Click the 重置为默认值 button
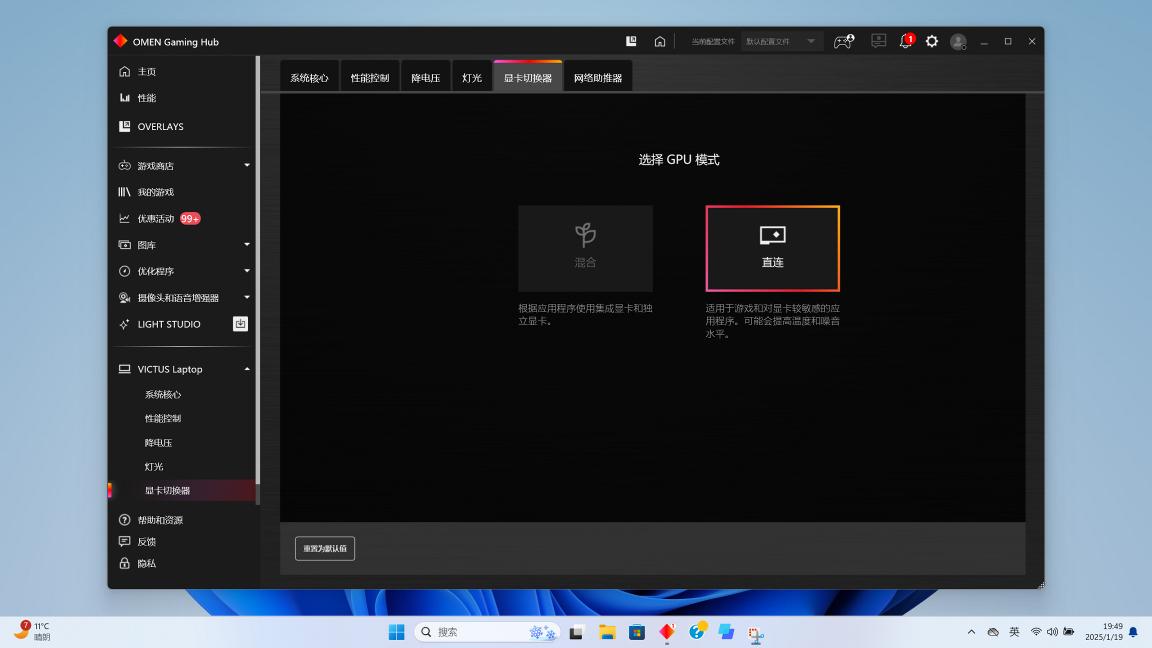 tap(325, 548)
